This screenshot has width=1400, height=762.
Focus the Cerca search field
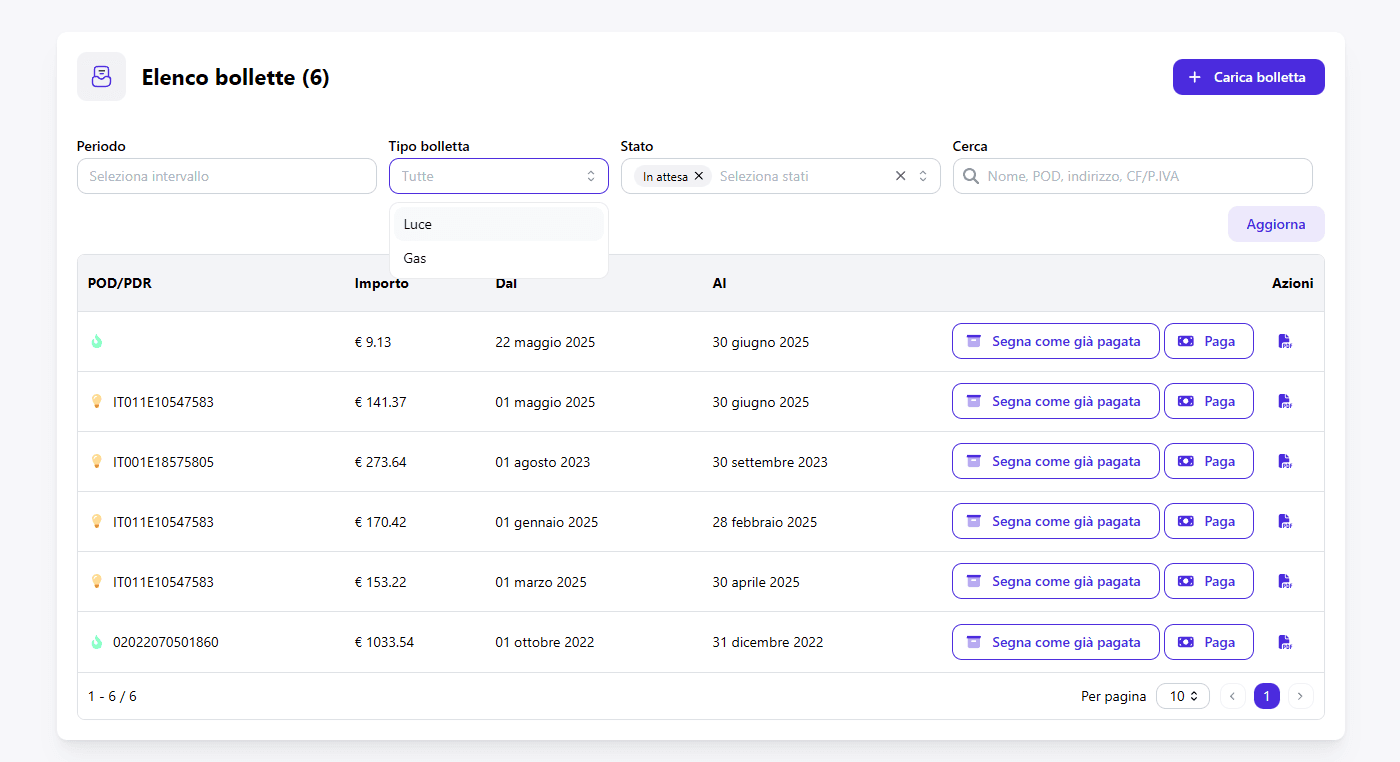(x=1140, y=176)
